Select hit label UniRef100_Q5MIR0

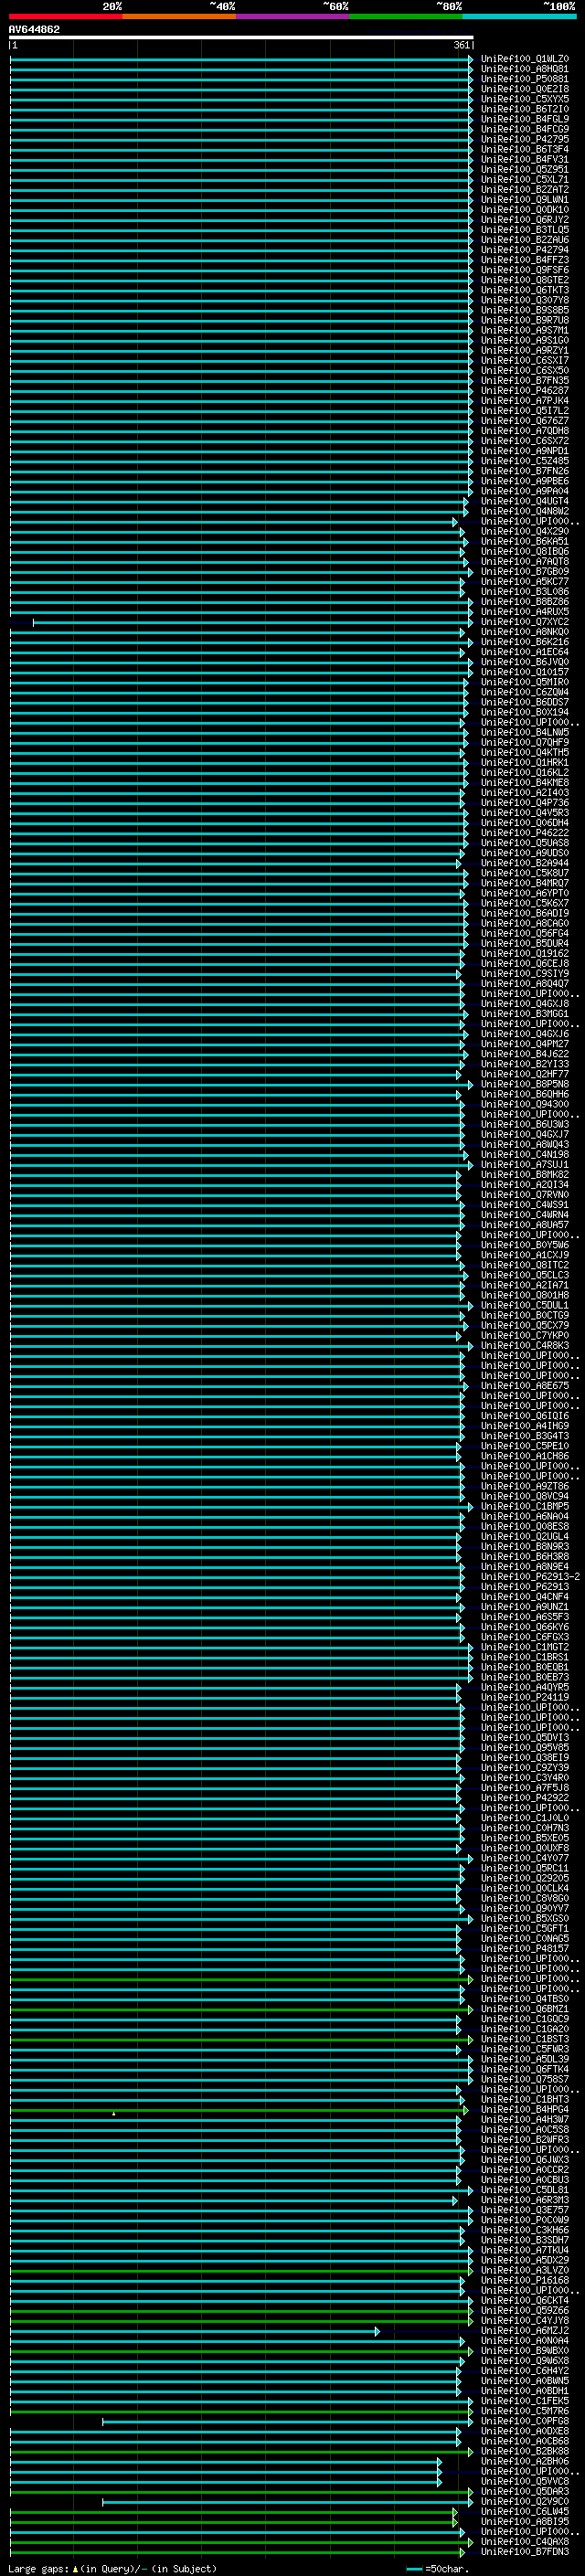tap(524, 682)
